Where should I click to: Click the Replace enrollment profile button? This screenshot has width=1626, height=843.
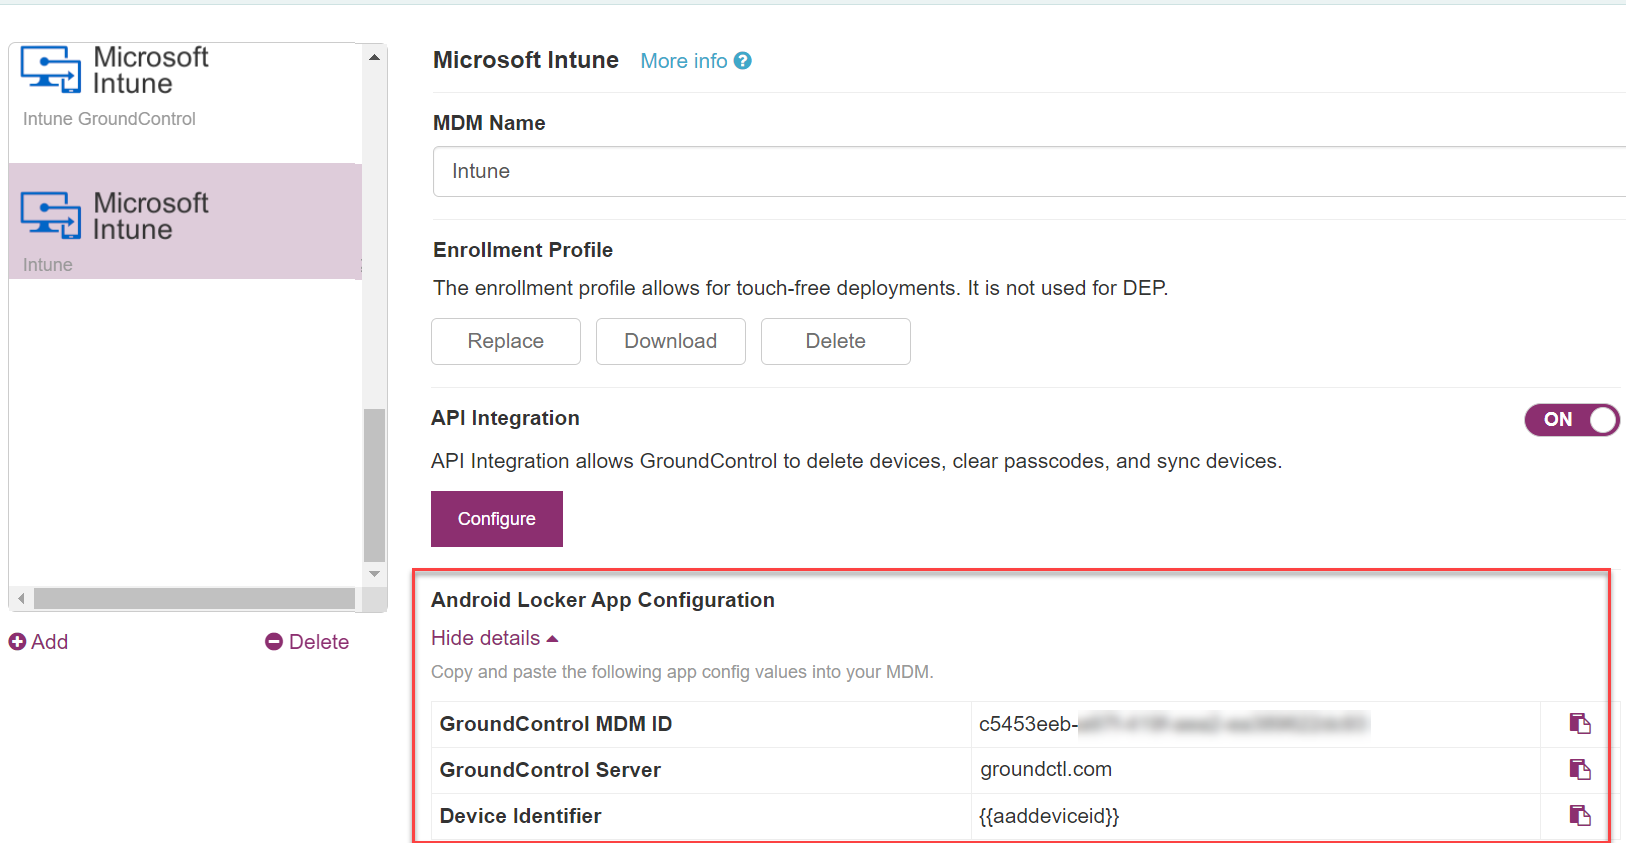(x=506, y=341)
